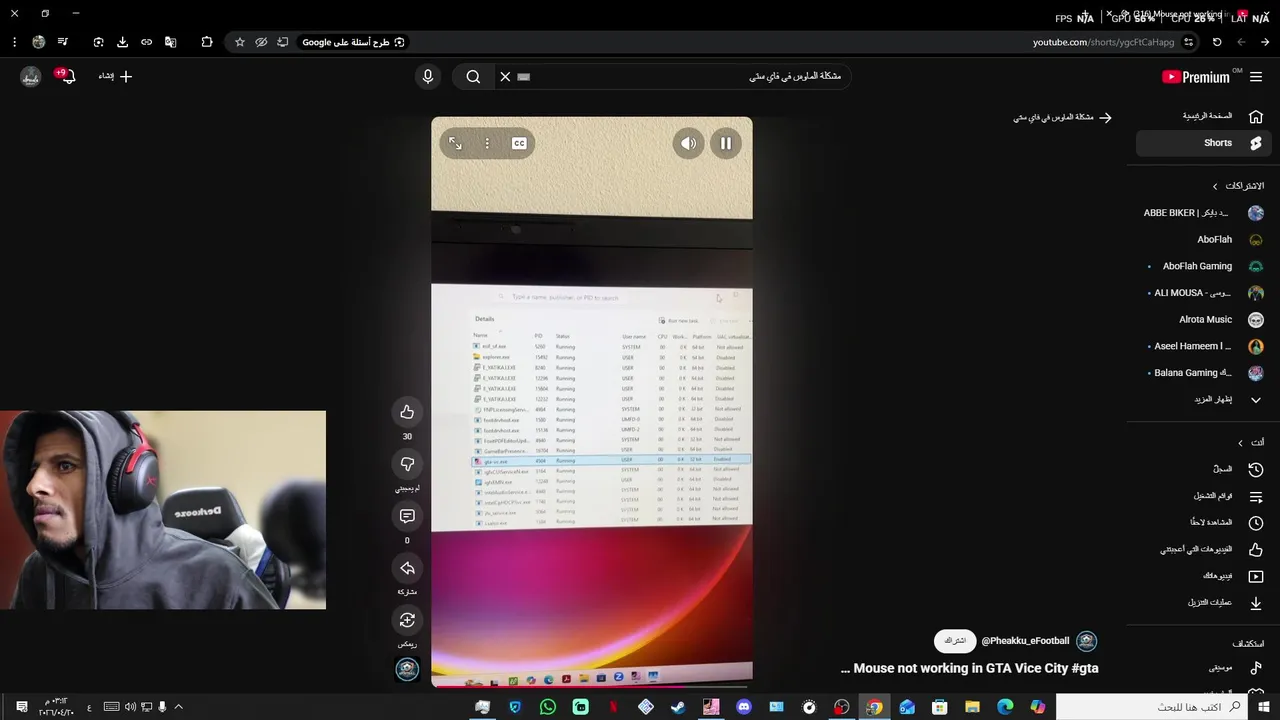Screen dimensions: 1280x720
Task: Pause the Shorts video
Action: pos(726,143)
